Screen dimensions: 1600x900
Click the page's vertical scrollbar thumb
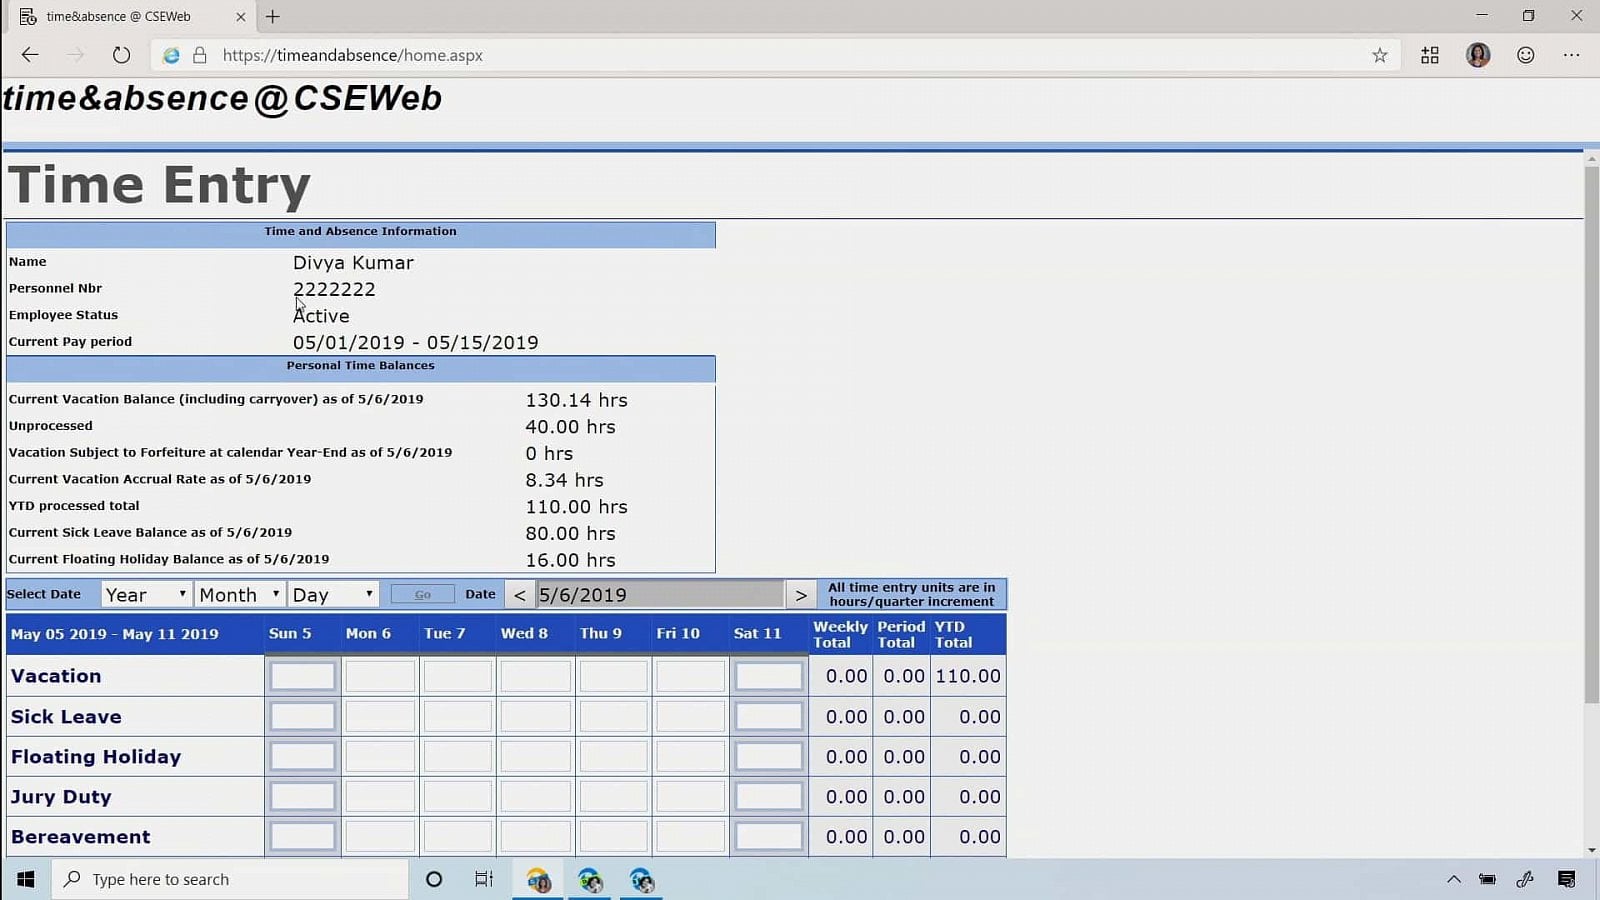coord(1592,435)
